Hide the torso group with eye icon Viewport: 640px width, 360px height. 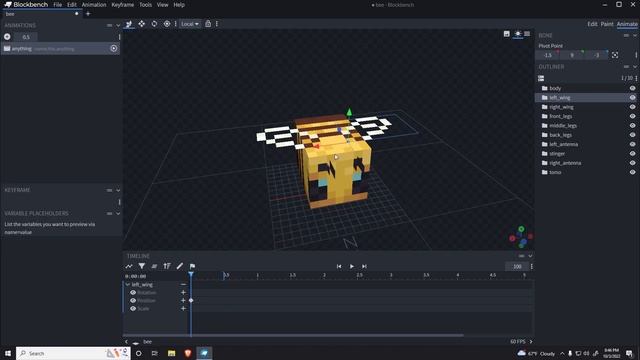coord(632,172)
